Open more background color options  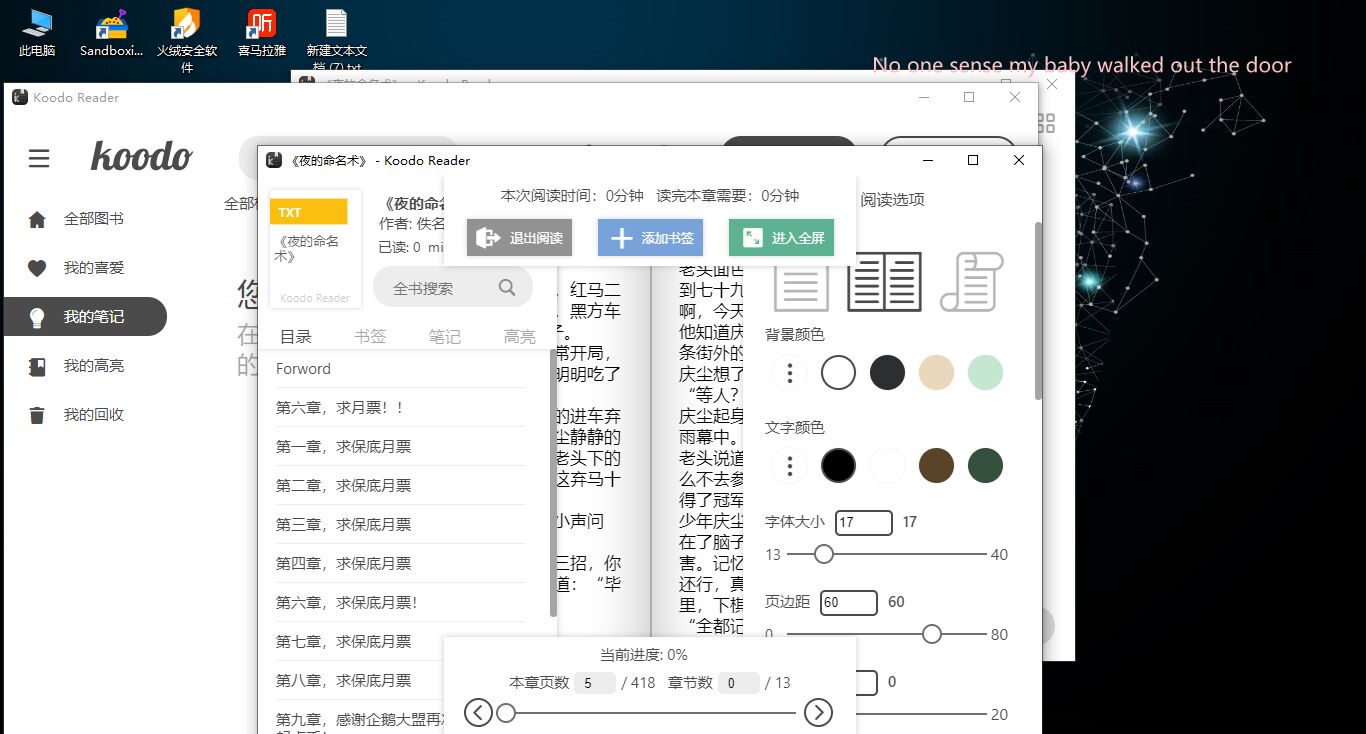[x=789, y=372]
